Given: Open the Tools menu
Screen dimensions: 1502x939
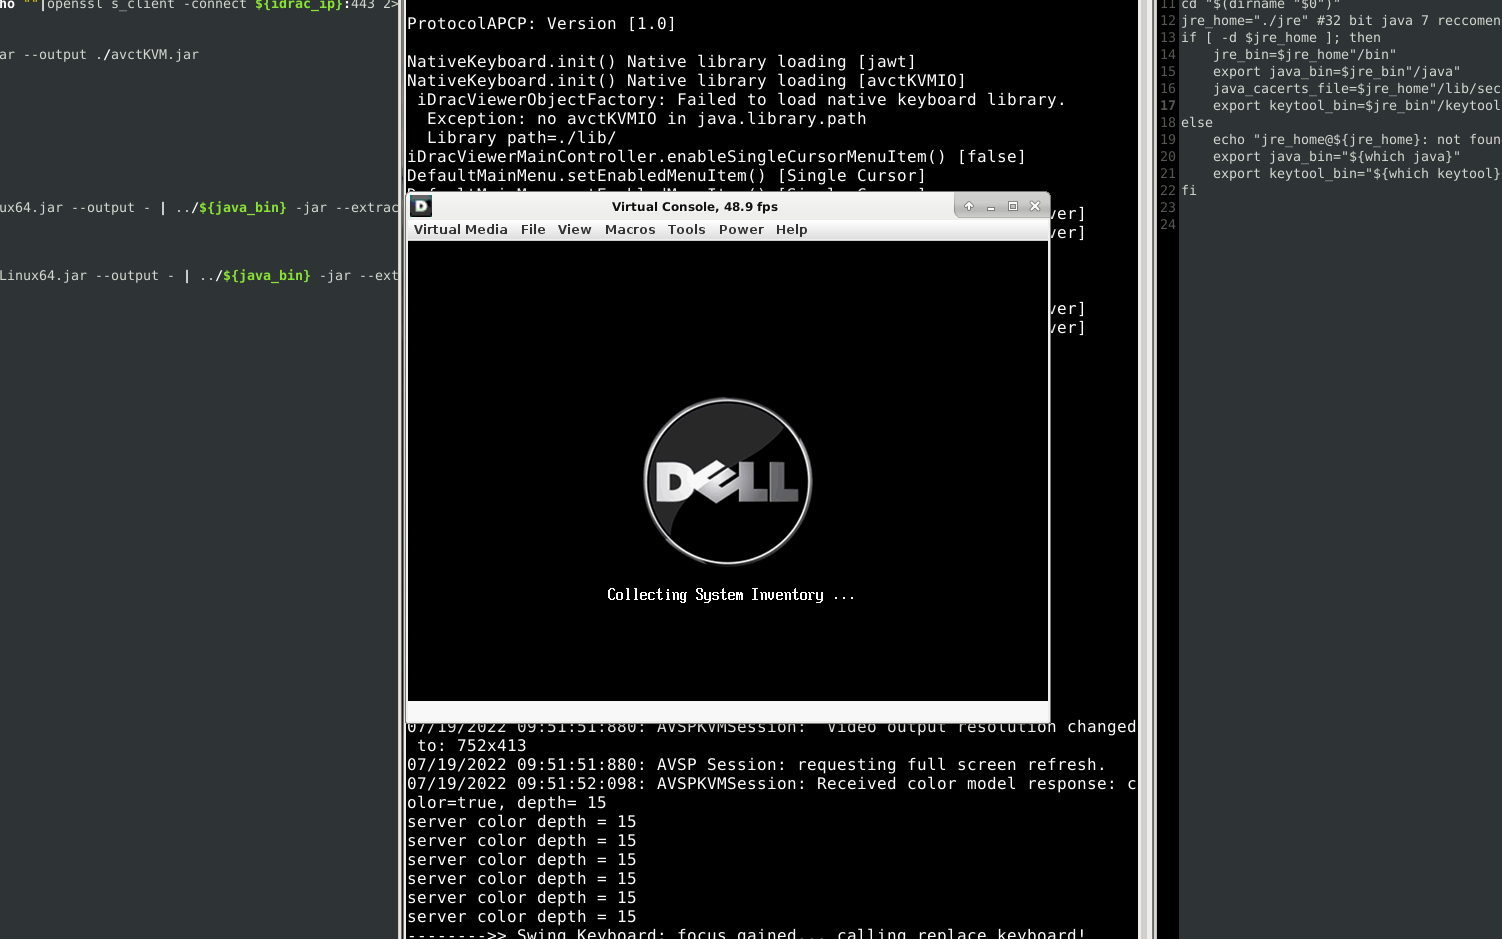Looking at the screenshot, I should [686, 229].
